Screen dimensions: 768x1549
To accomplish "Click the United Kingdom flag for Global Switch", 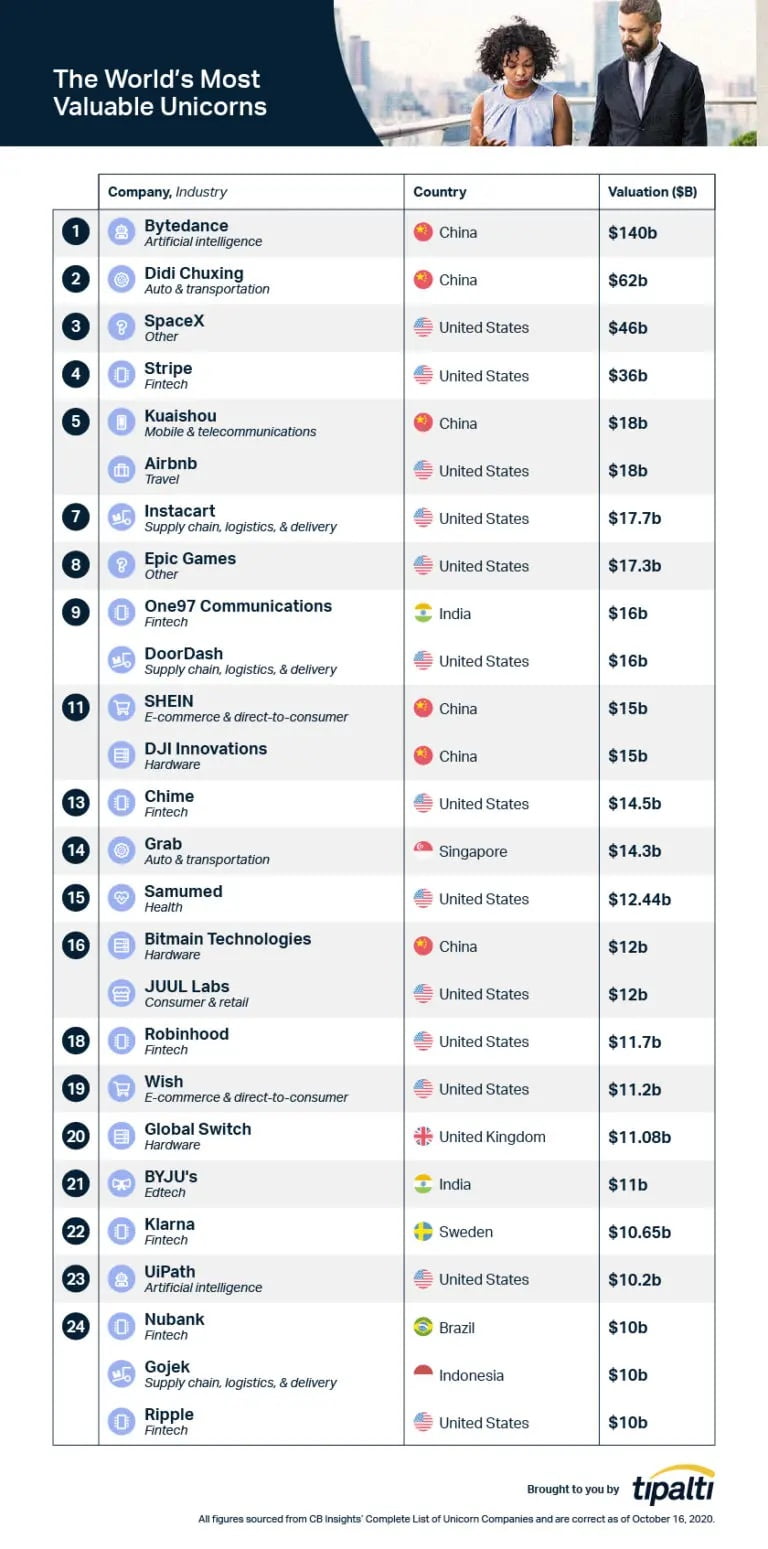I will coord(423,1136).
